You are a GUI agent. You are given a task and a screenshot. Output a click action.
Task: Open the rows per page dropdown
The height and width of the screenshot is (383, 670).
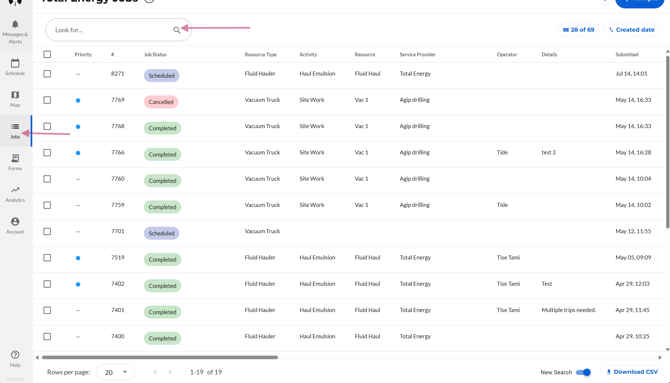point(116,372)
